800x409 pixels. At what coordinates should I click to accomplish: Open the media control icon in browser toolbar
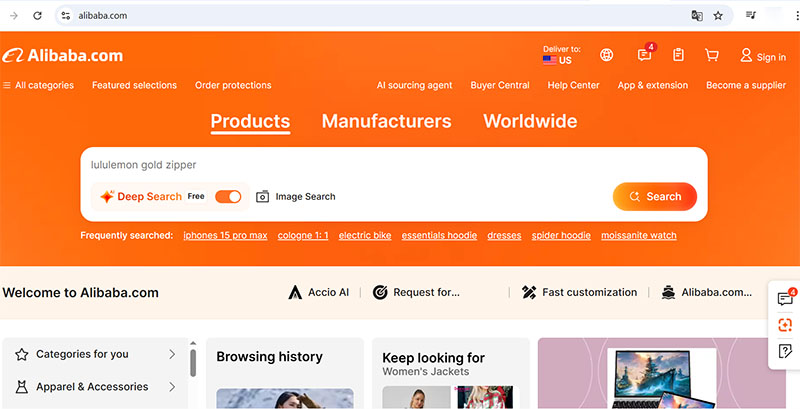click(751, 15)
